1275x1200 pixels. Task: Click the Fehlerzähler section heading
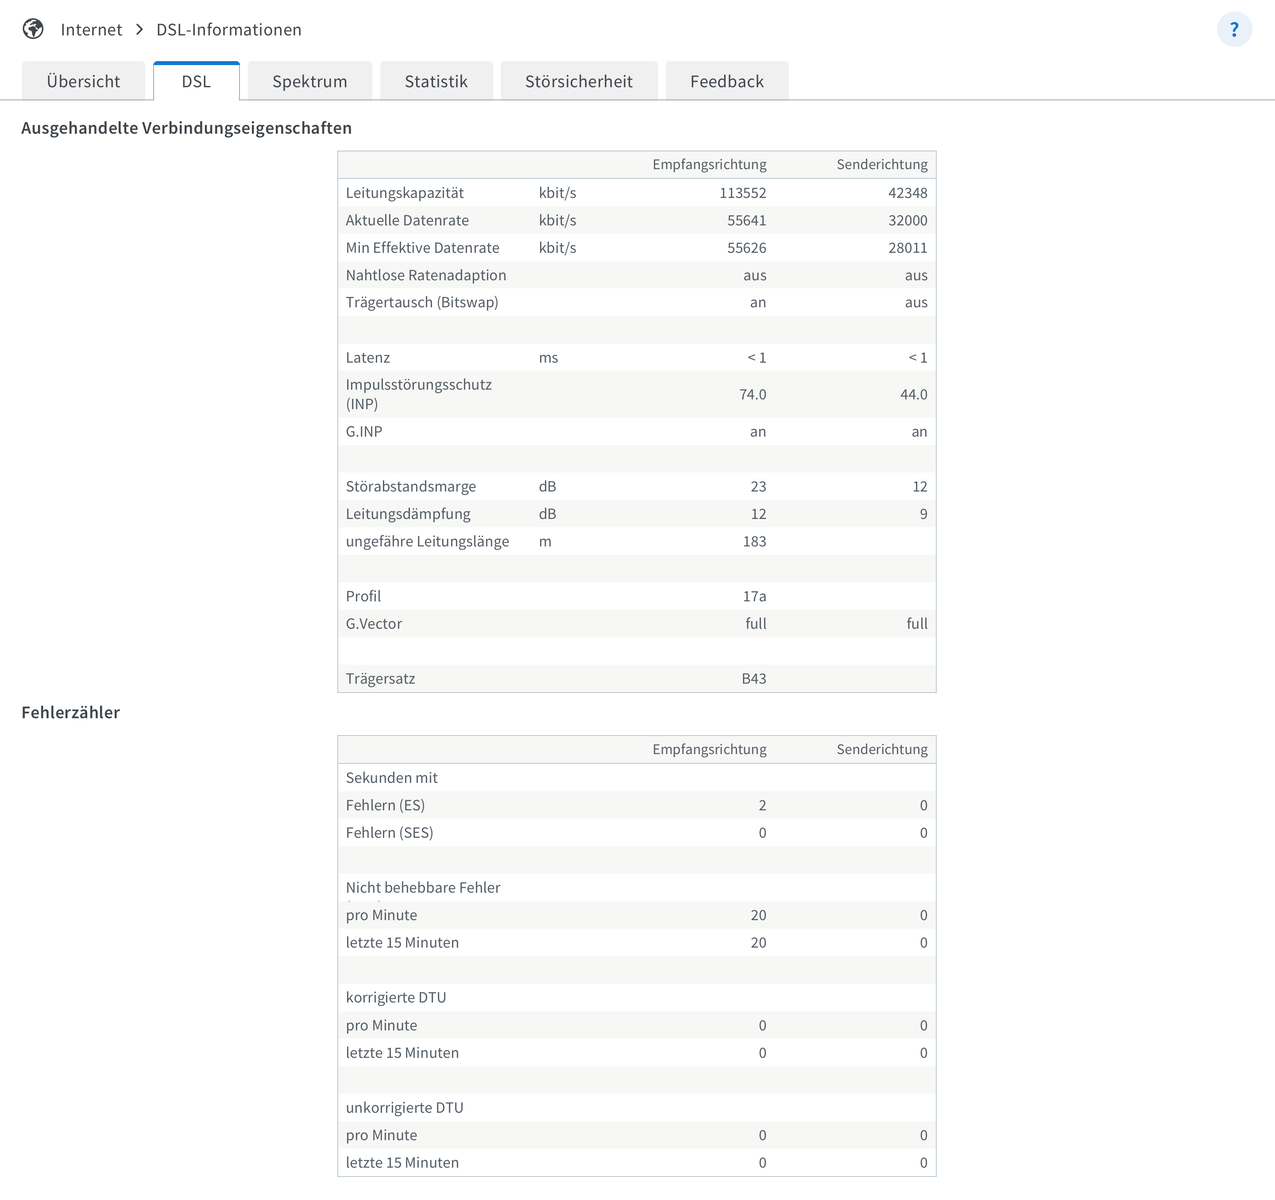point(70,713)
